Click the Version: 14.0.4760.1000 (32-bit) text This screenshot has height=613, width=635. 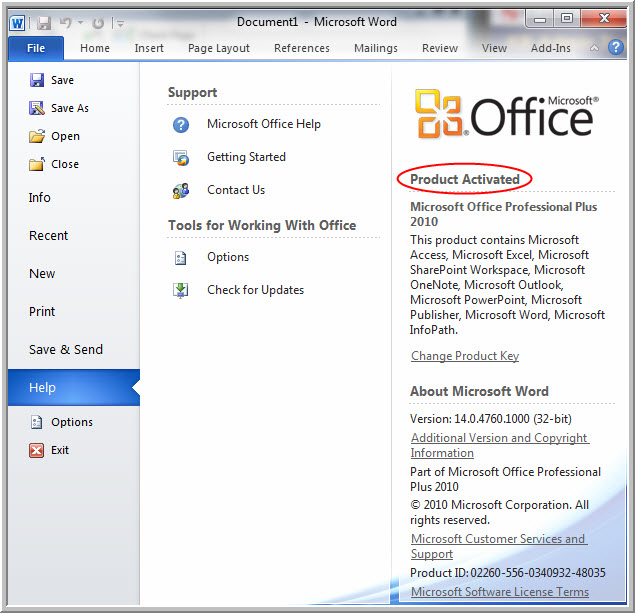491,419
